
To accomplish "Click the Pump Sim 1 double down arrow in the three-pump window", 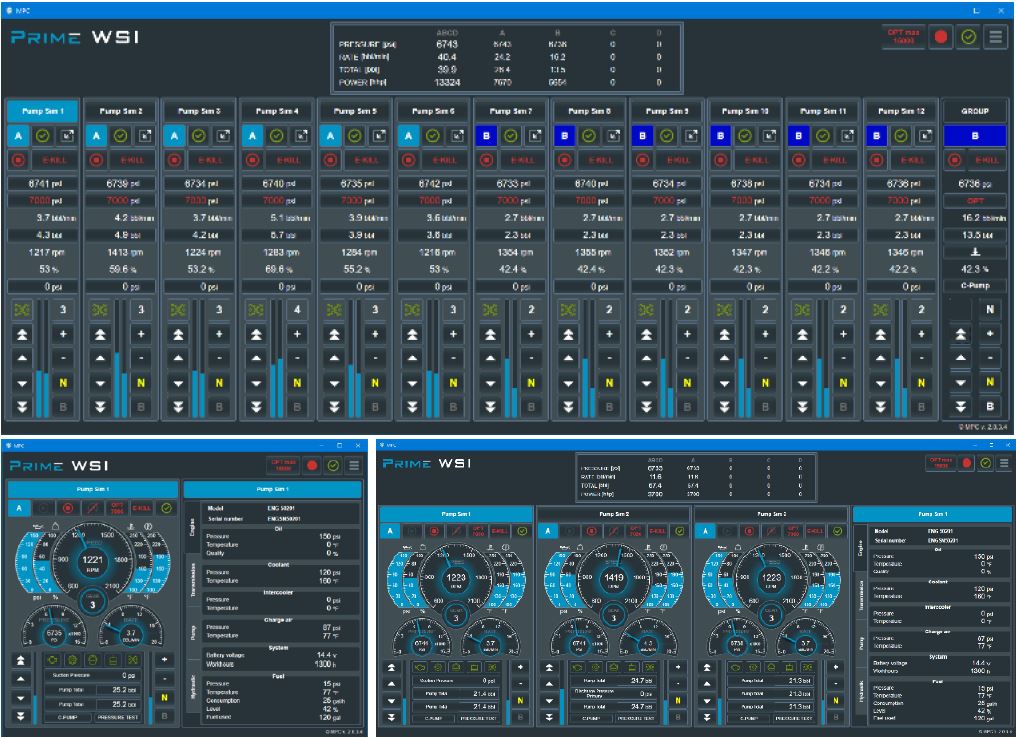I will coord(391,717).
